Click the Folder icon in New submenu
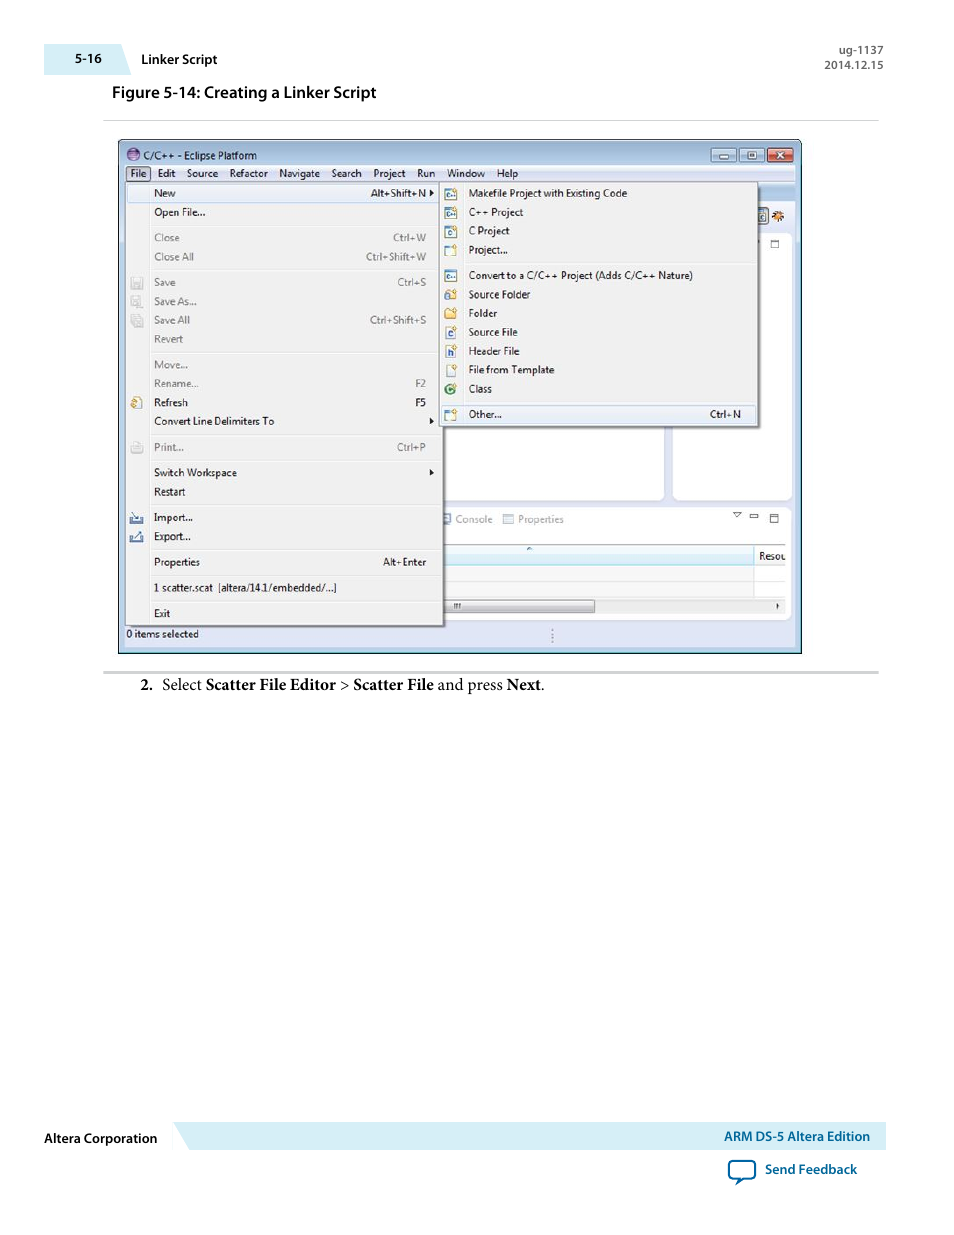 [450, 313]
